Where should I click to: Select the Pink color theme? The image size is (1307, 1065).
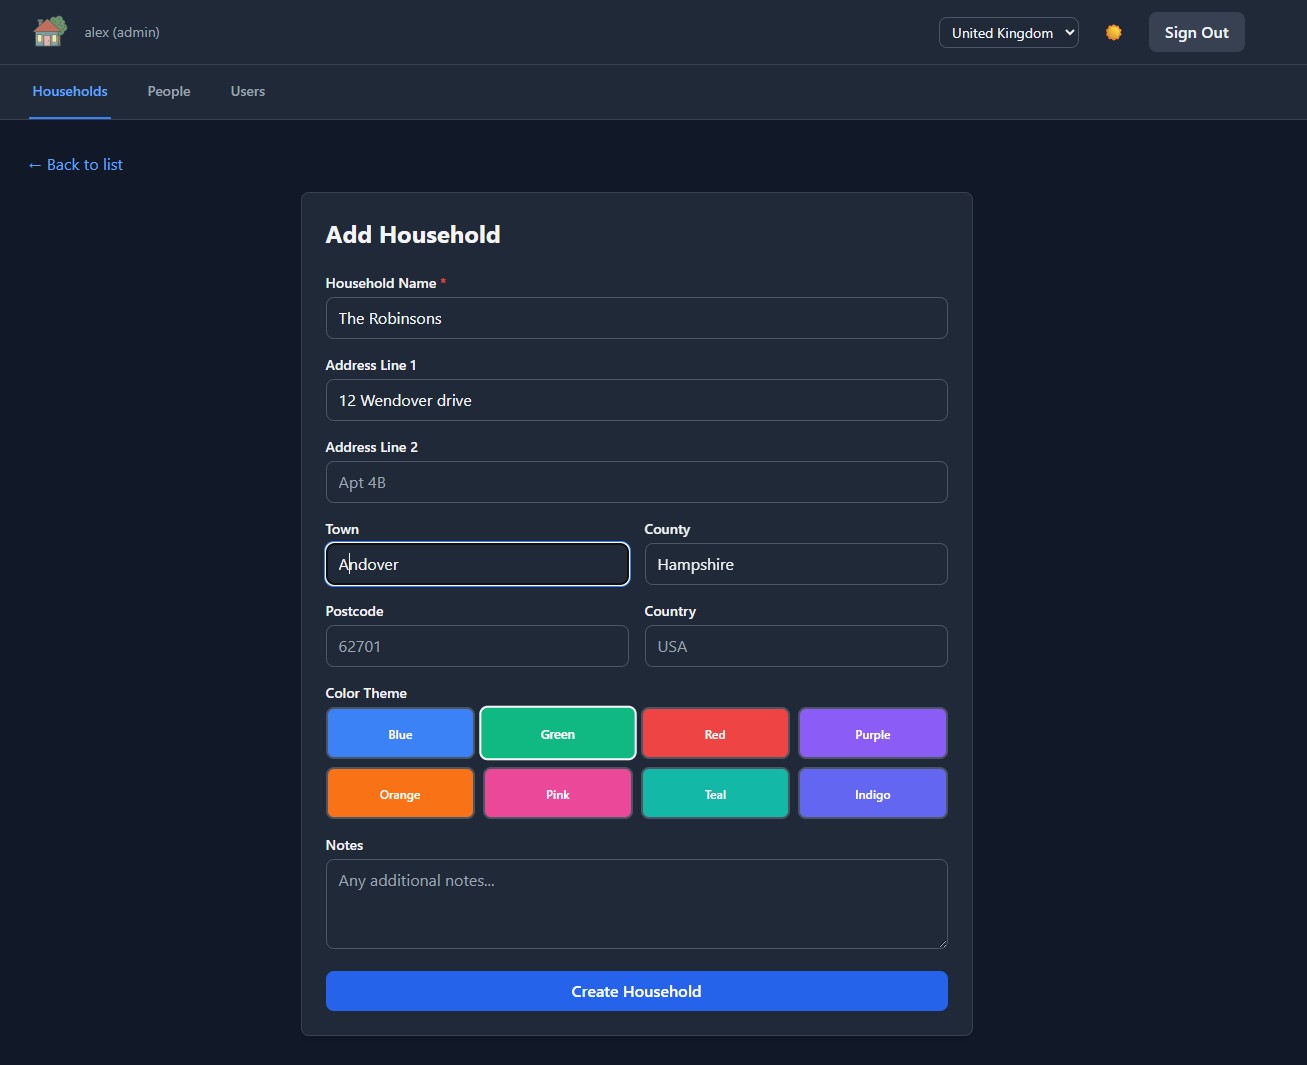pos(558,793)
